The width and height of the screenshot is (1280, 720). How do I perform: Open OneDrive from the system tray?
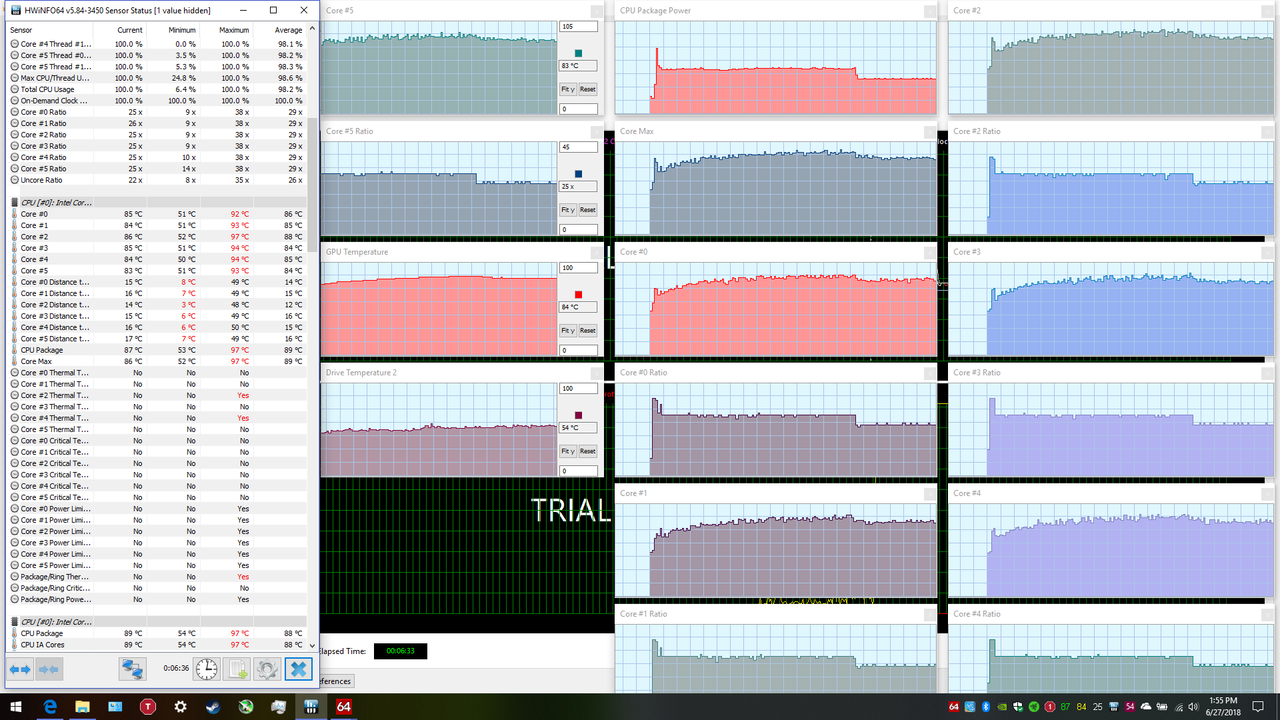[1144, 707]
